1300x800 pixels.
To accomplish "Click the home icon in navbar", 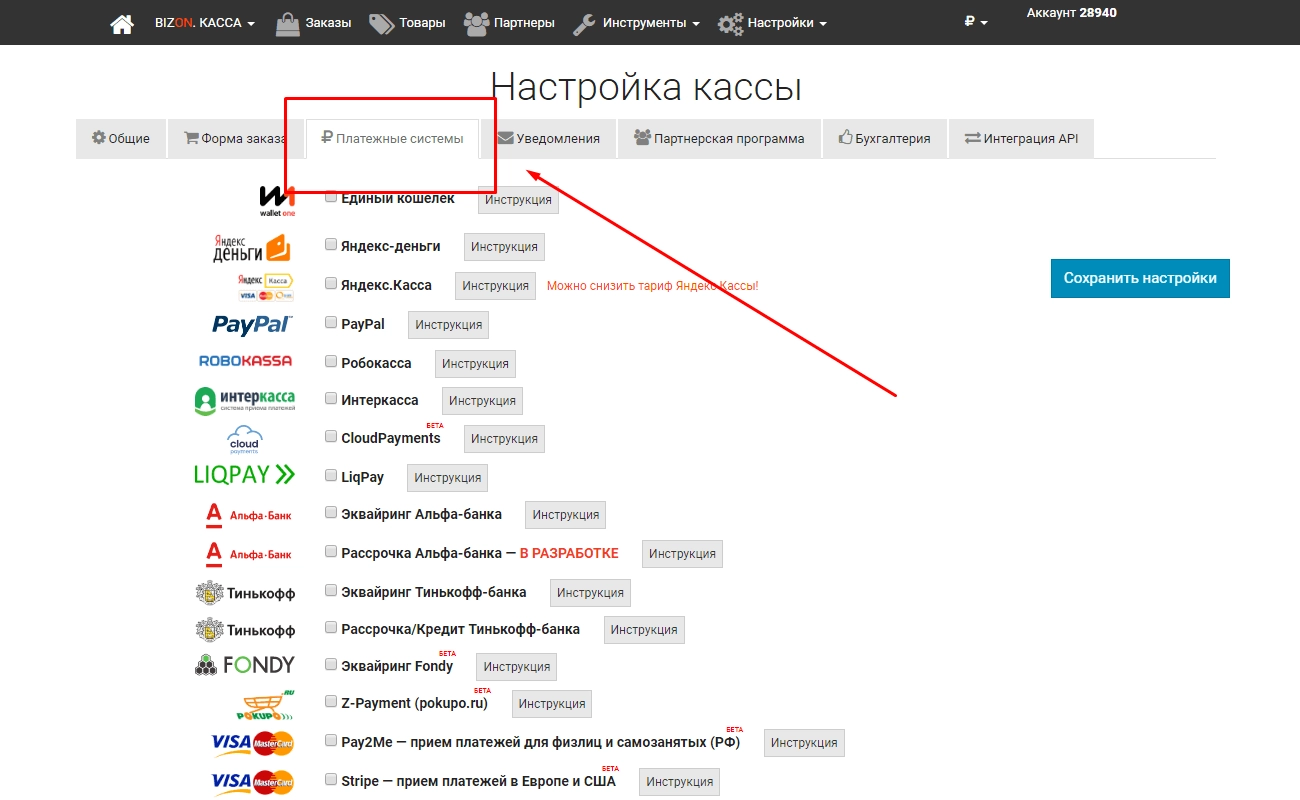I will point(122,23).
